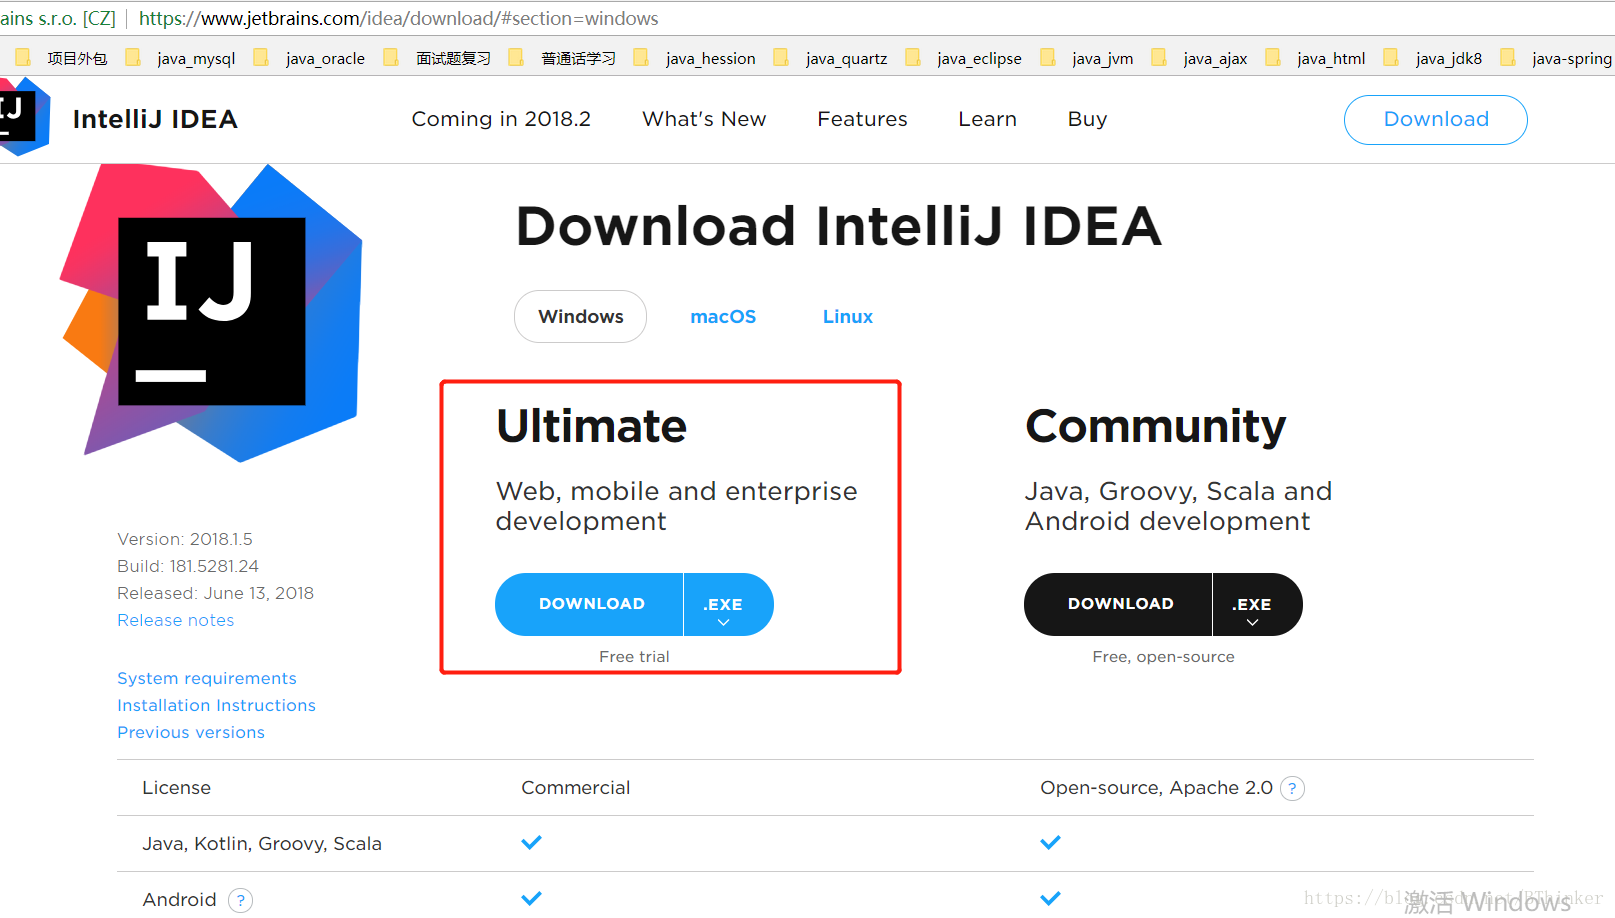
Task: Open the 普通话学习 bookmark folder
Action: 563,58
